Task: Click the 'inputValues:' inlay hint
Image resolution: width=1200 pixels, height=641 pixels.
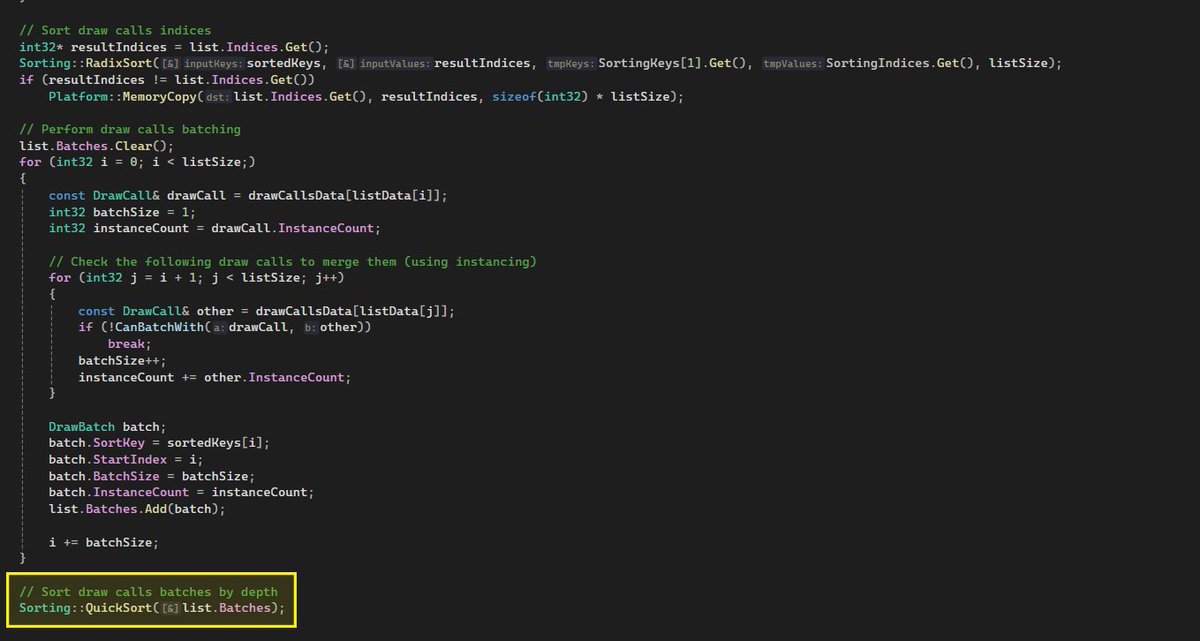Action: 394,63
